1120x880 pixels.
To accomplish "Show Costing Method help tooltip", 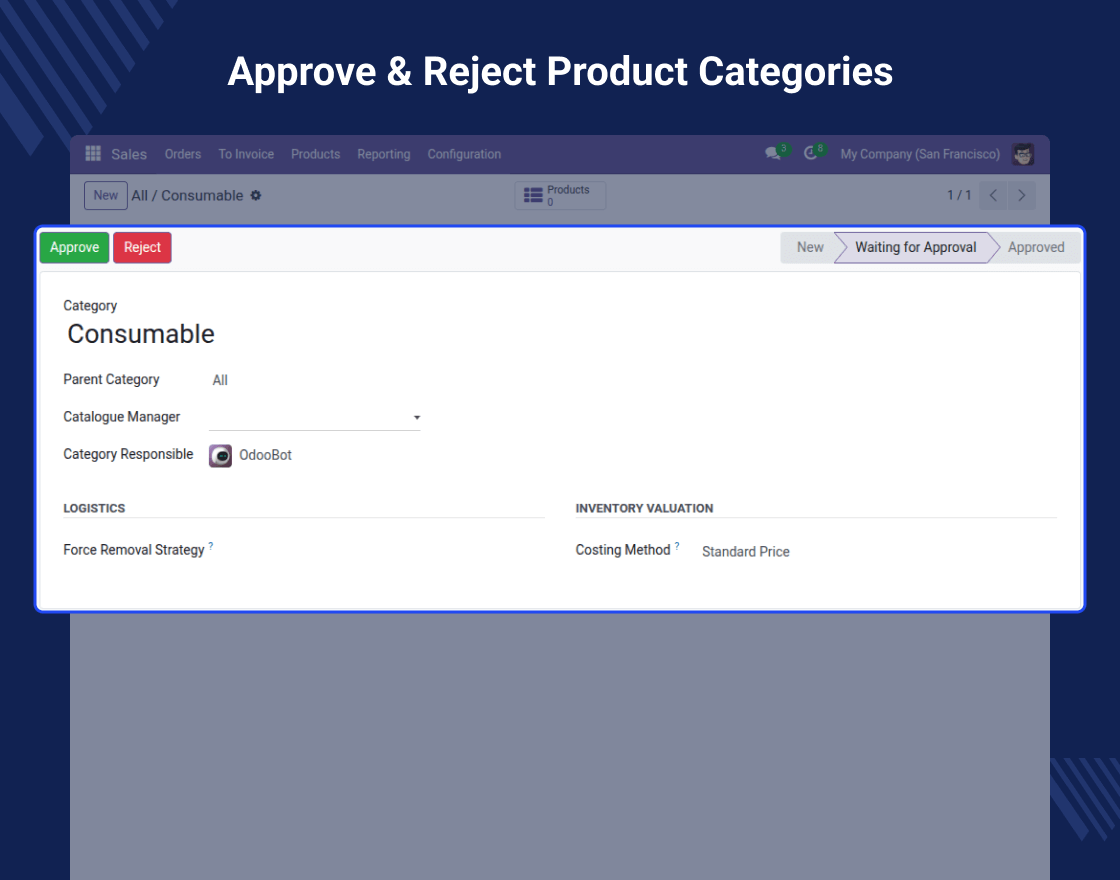I will tap(676, 546).
